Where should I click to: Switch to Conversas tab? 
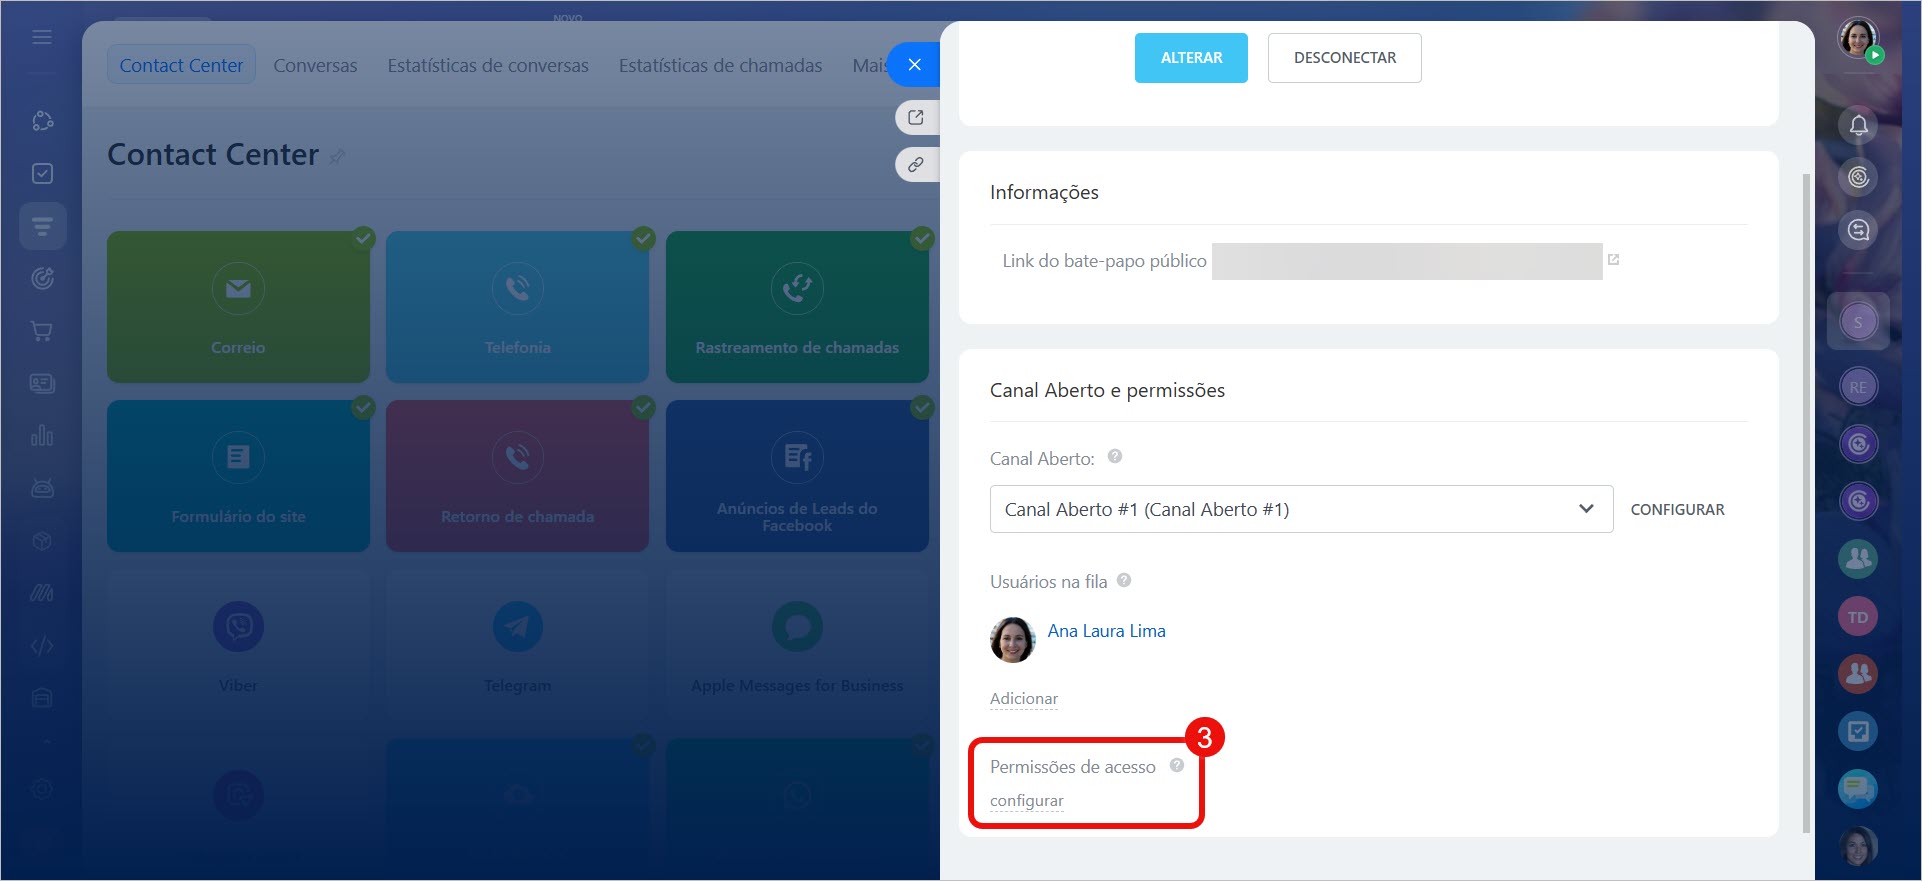coord(315,66)
